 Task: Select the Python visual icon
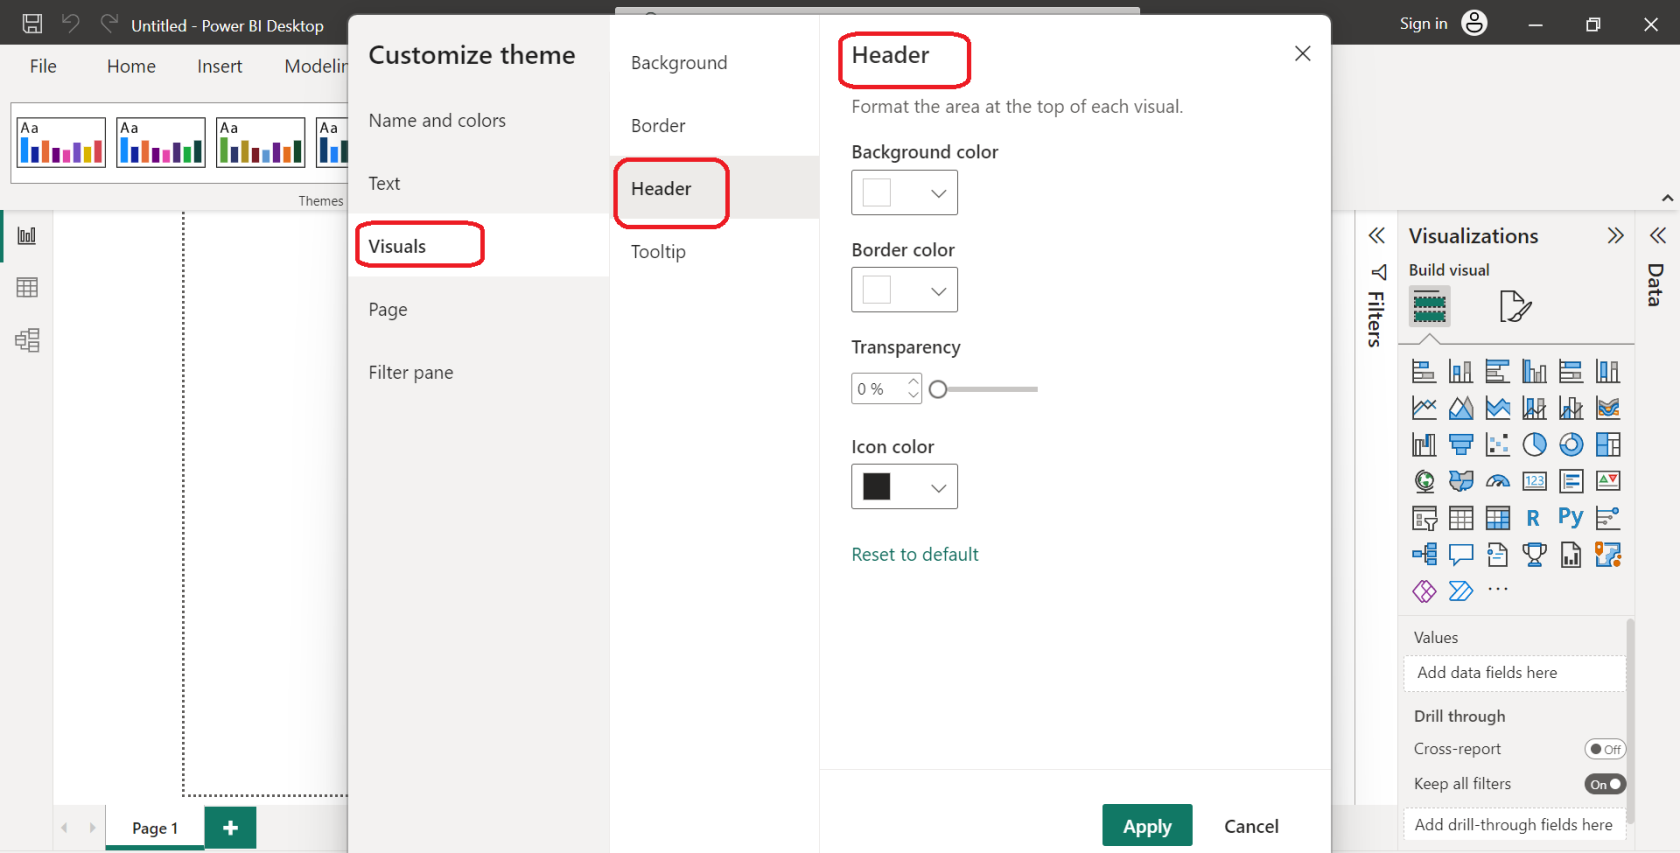[x=1571, y=518]
